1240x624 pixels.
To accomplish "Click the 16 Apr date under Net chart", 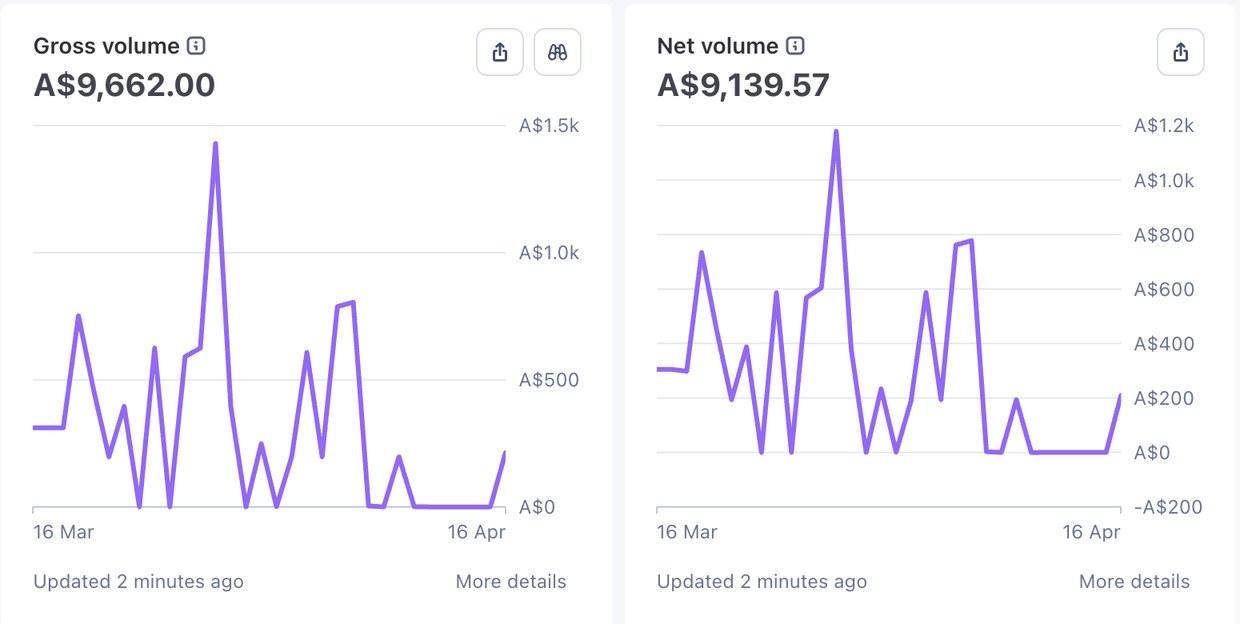I will pos(1091,532).
